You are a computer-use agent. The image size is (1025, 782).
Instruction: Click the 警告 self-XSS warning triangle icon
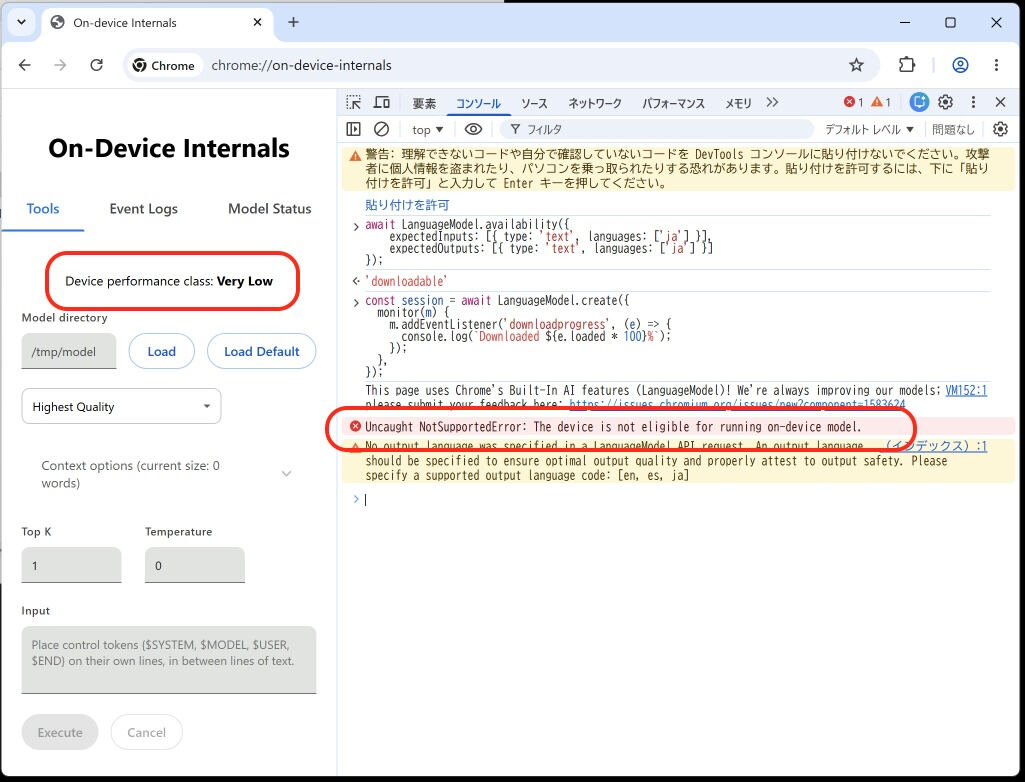click(355, 156)
